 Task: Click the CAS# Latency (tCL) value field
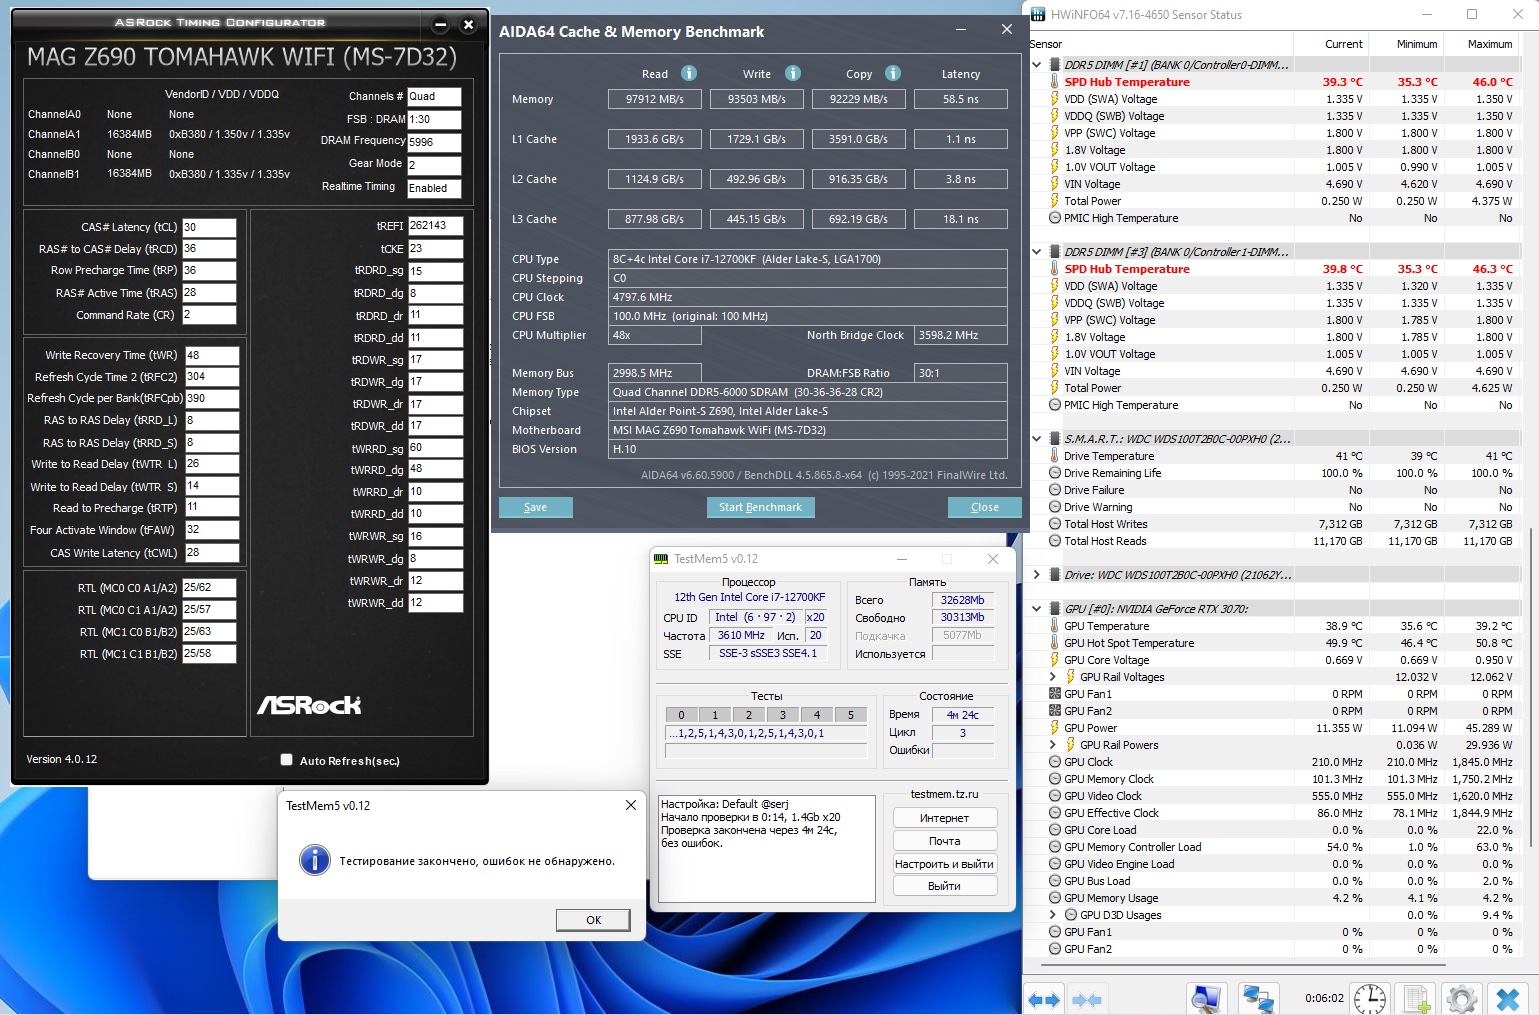(x=209, y=227)
